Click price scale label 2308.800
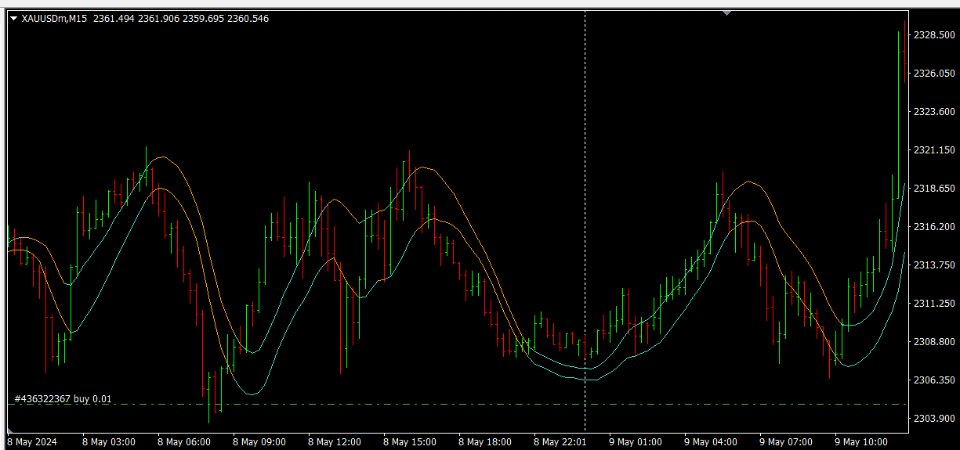 pyautogui.click(x=934, y=342)
